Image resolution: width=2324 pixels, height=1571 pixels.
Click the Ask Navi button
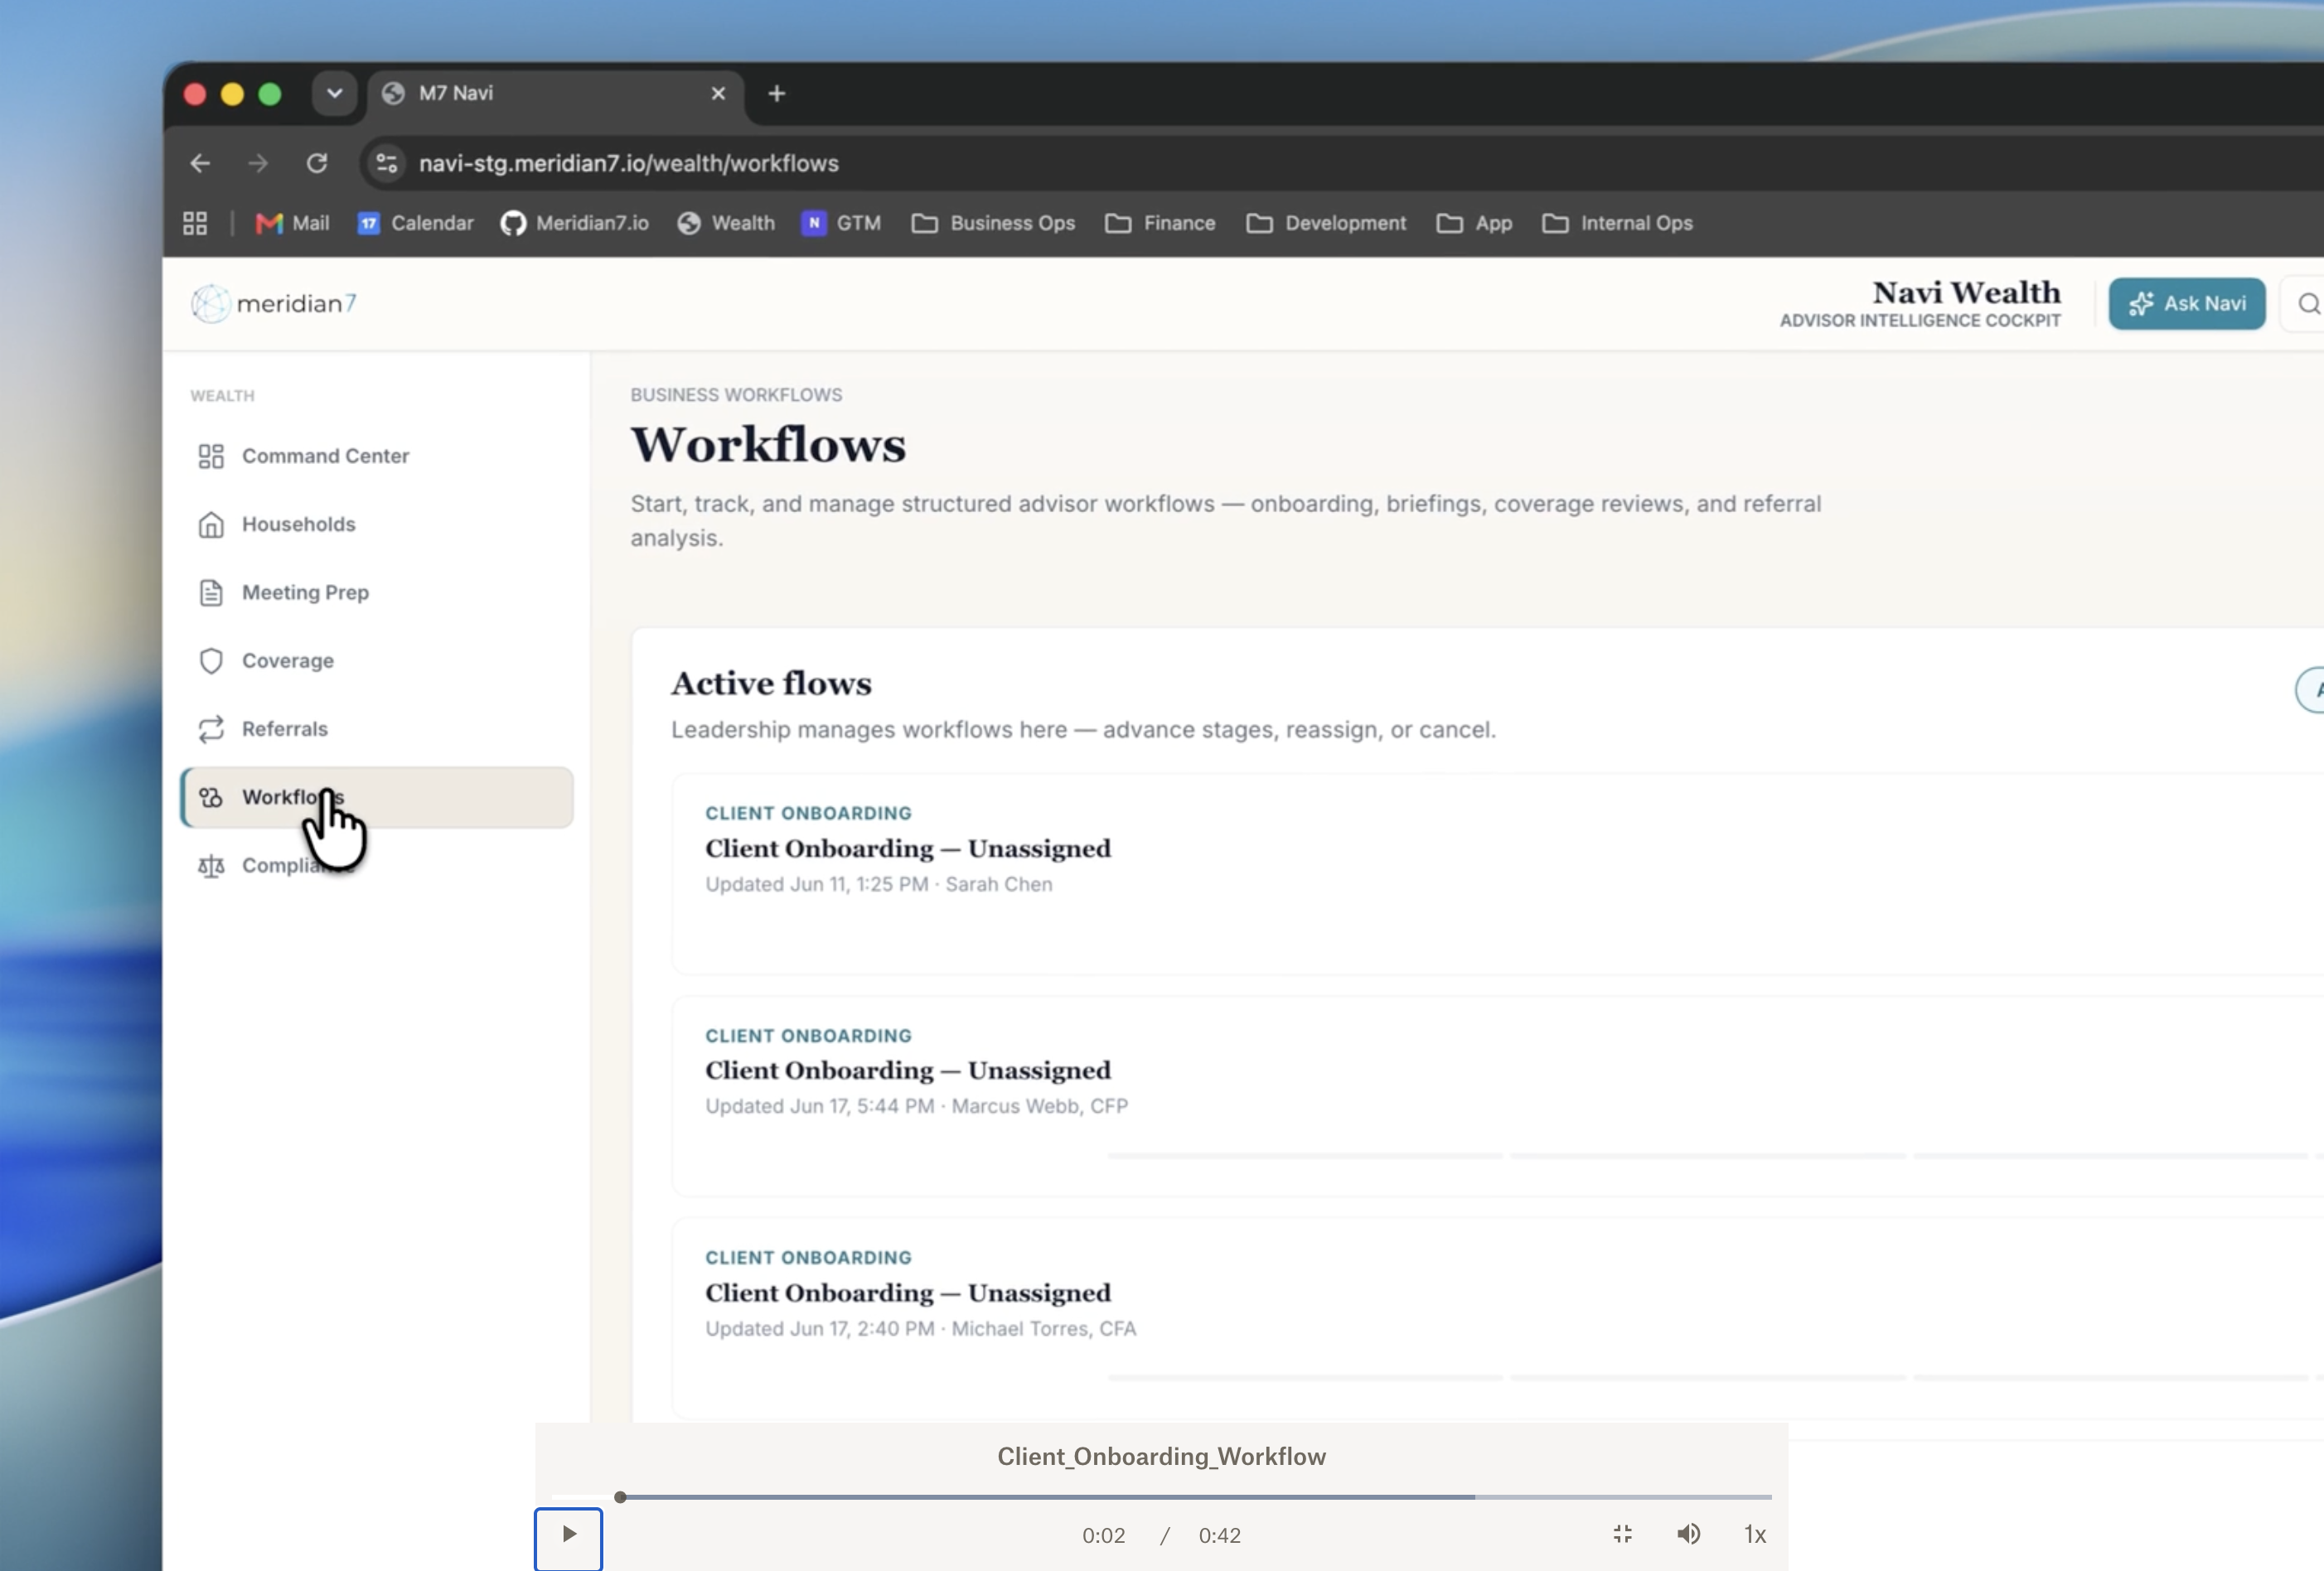click(x=2187, y=304)
